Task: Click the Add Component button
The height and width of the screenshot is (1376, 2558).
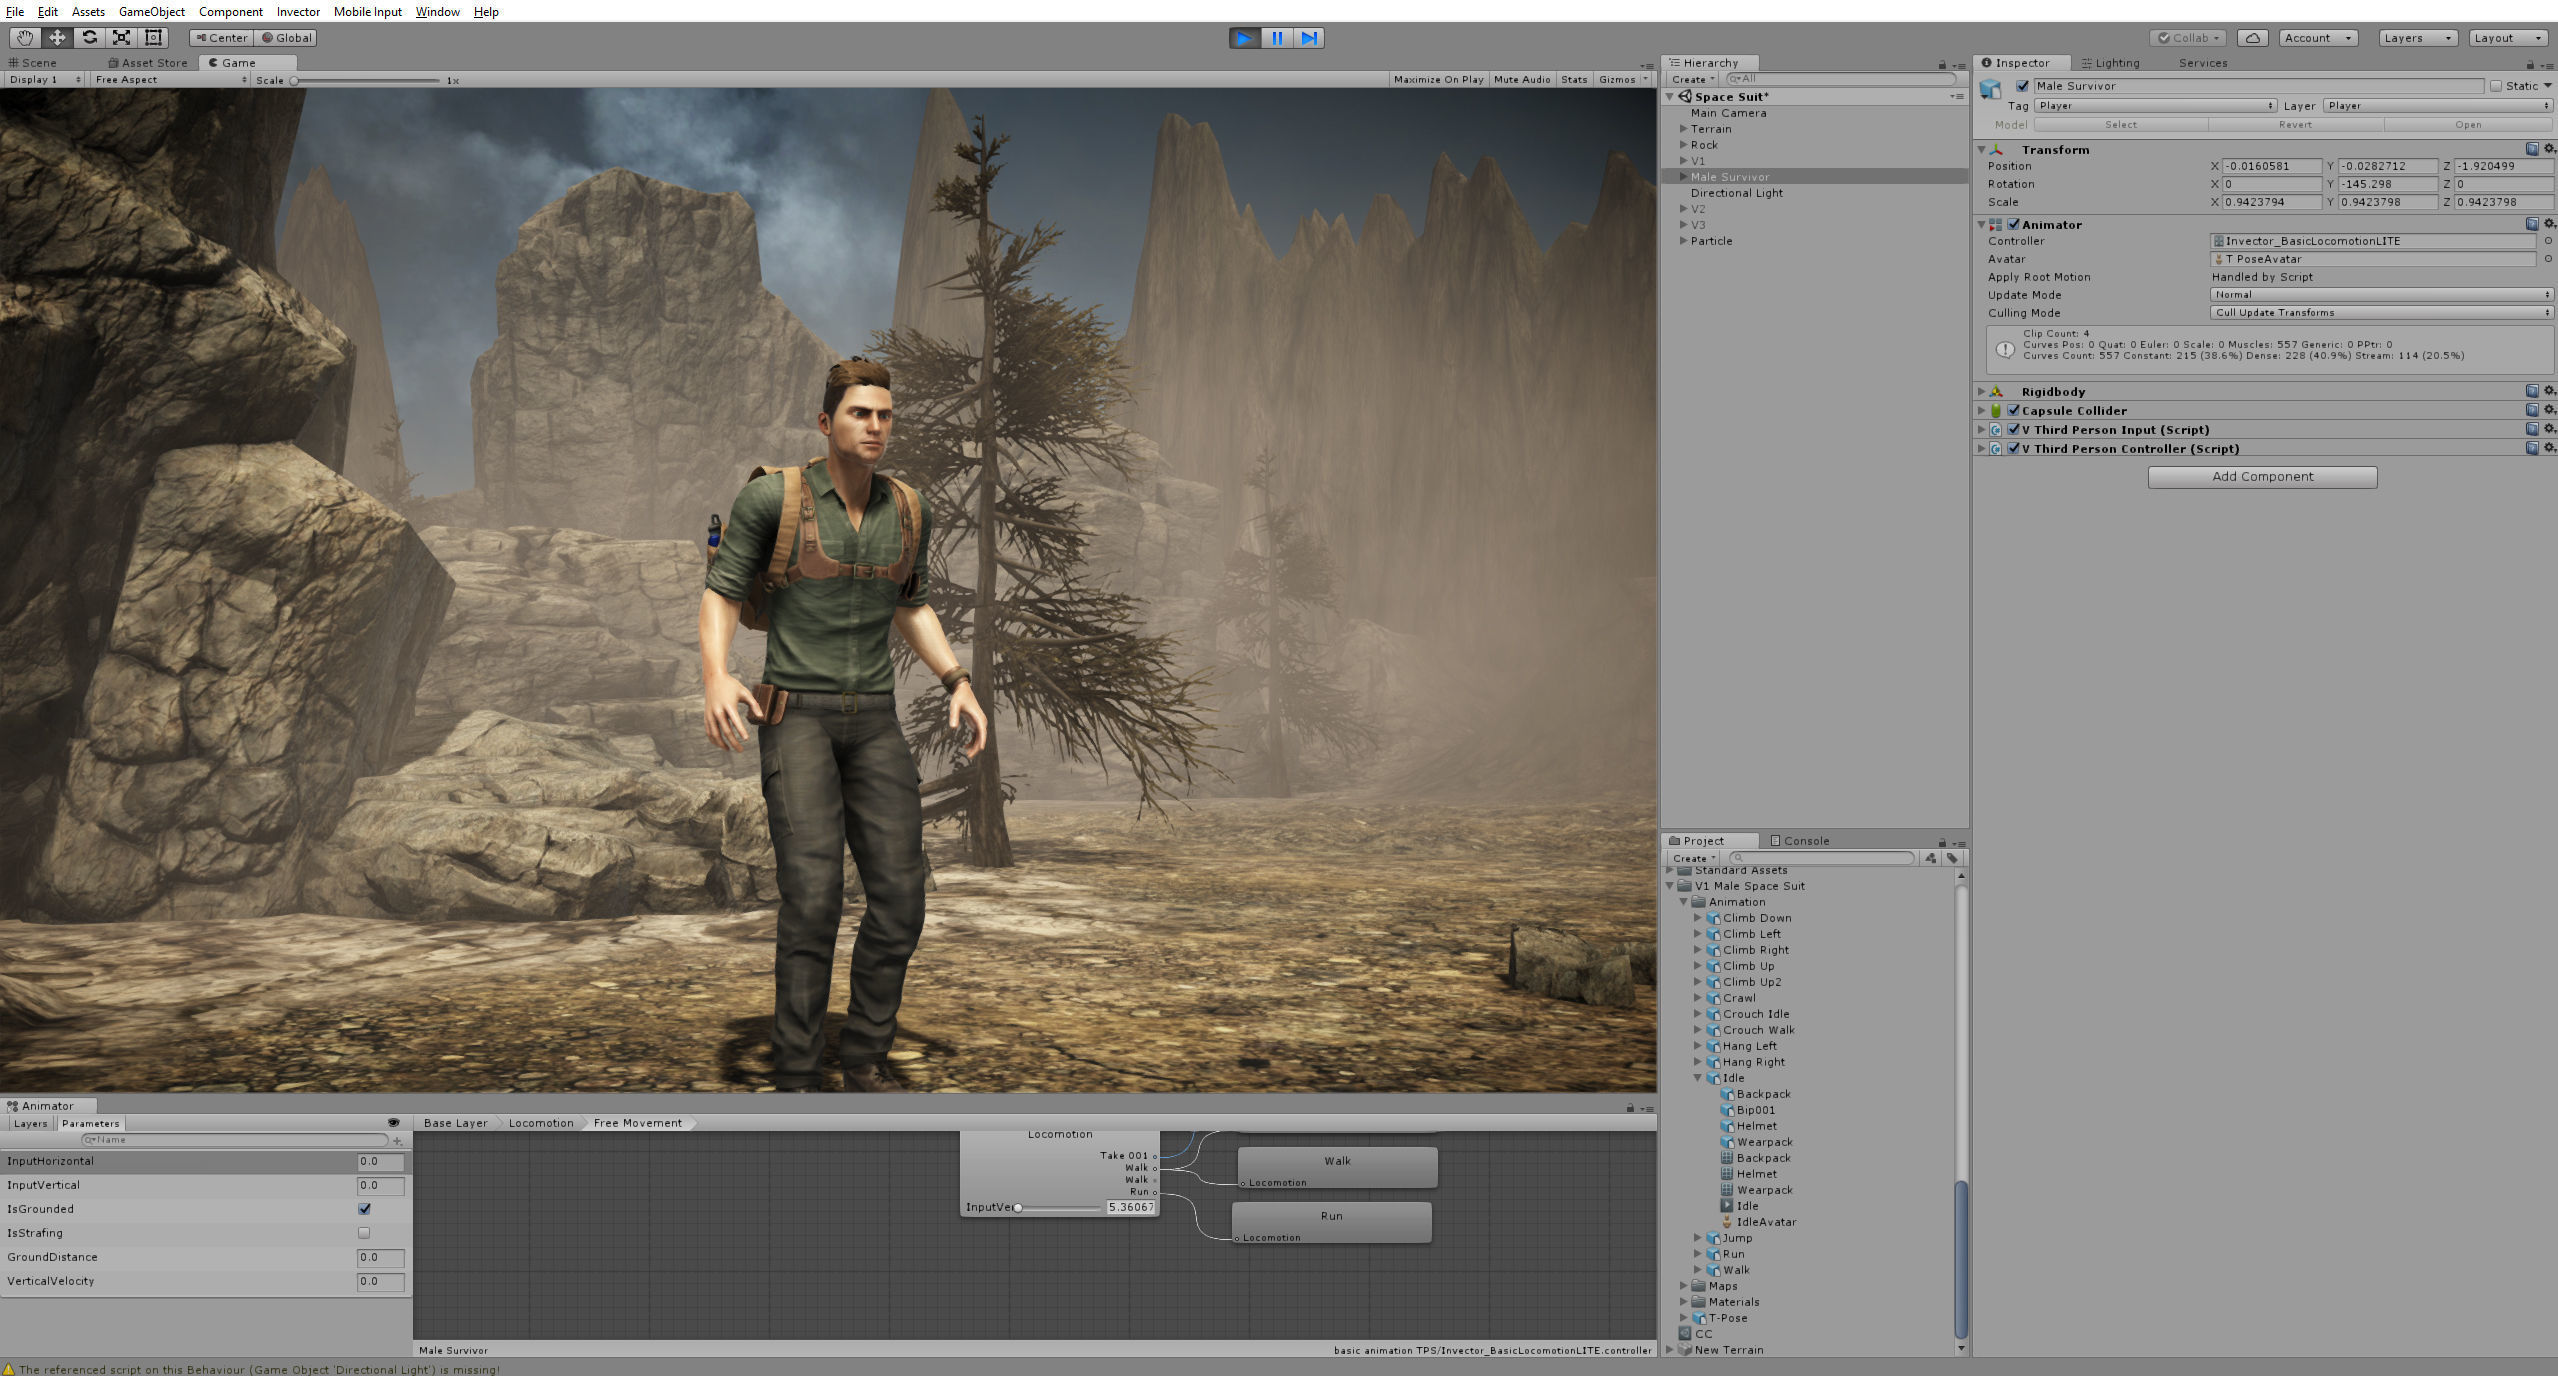Action: point(2262,477)
